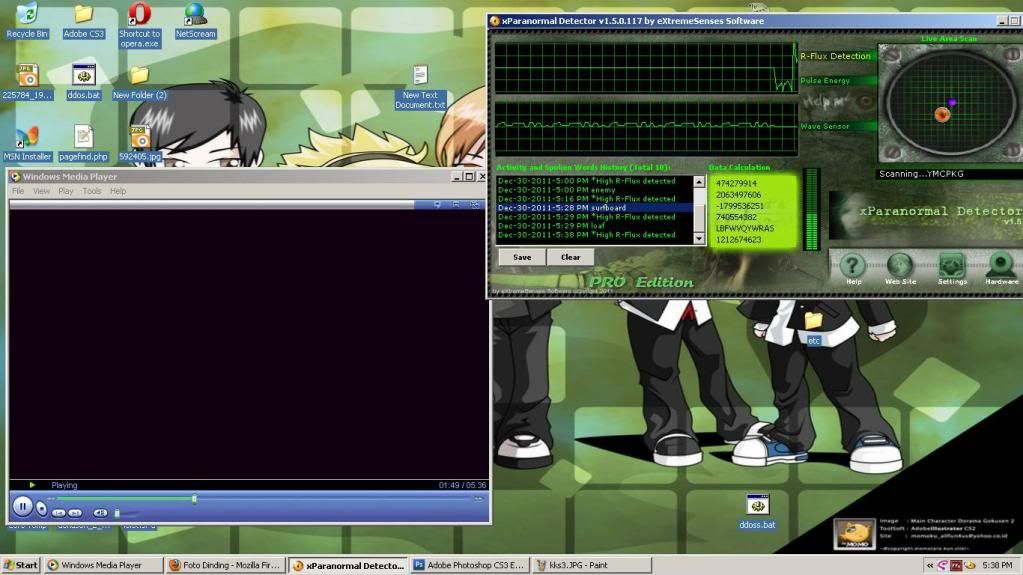Click the Media Player seek bar handle
The height and width of the screenshot is (575, 1023).
(x=194, y=499)
